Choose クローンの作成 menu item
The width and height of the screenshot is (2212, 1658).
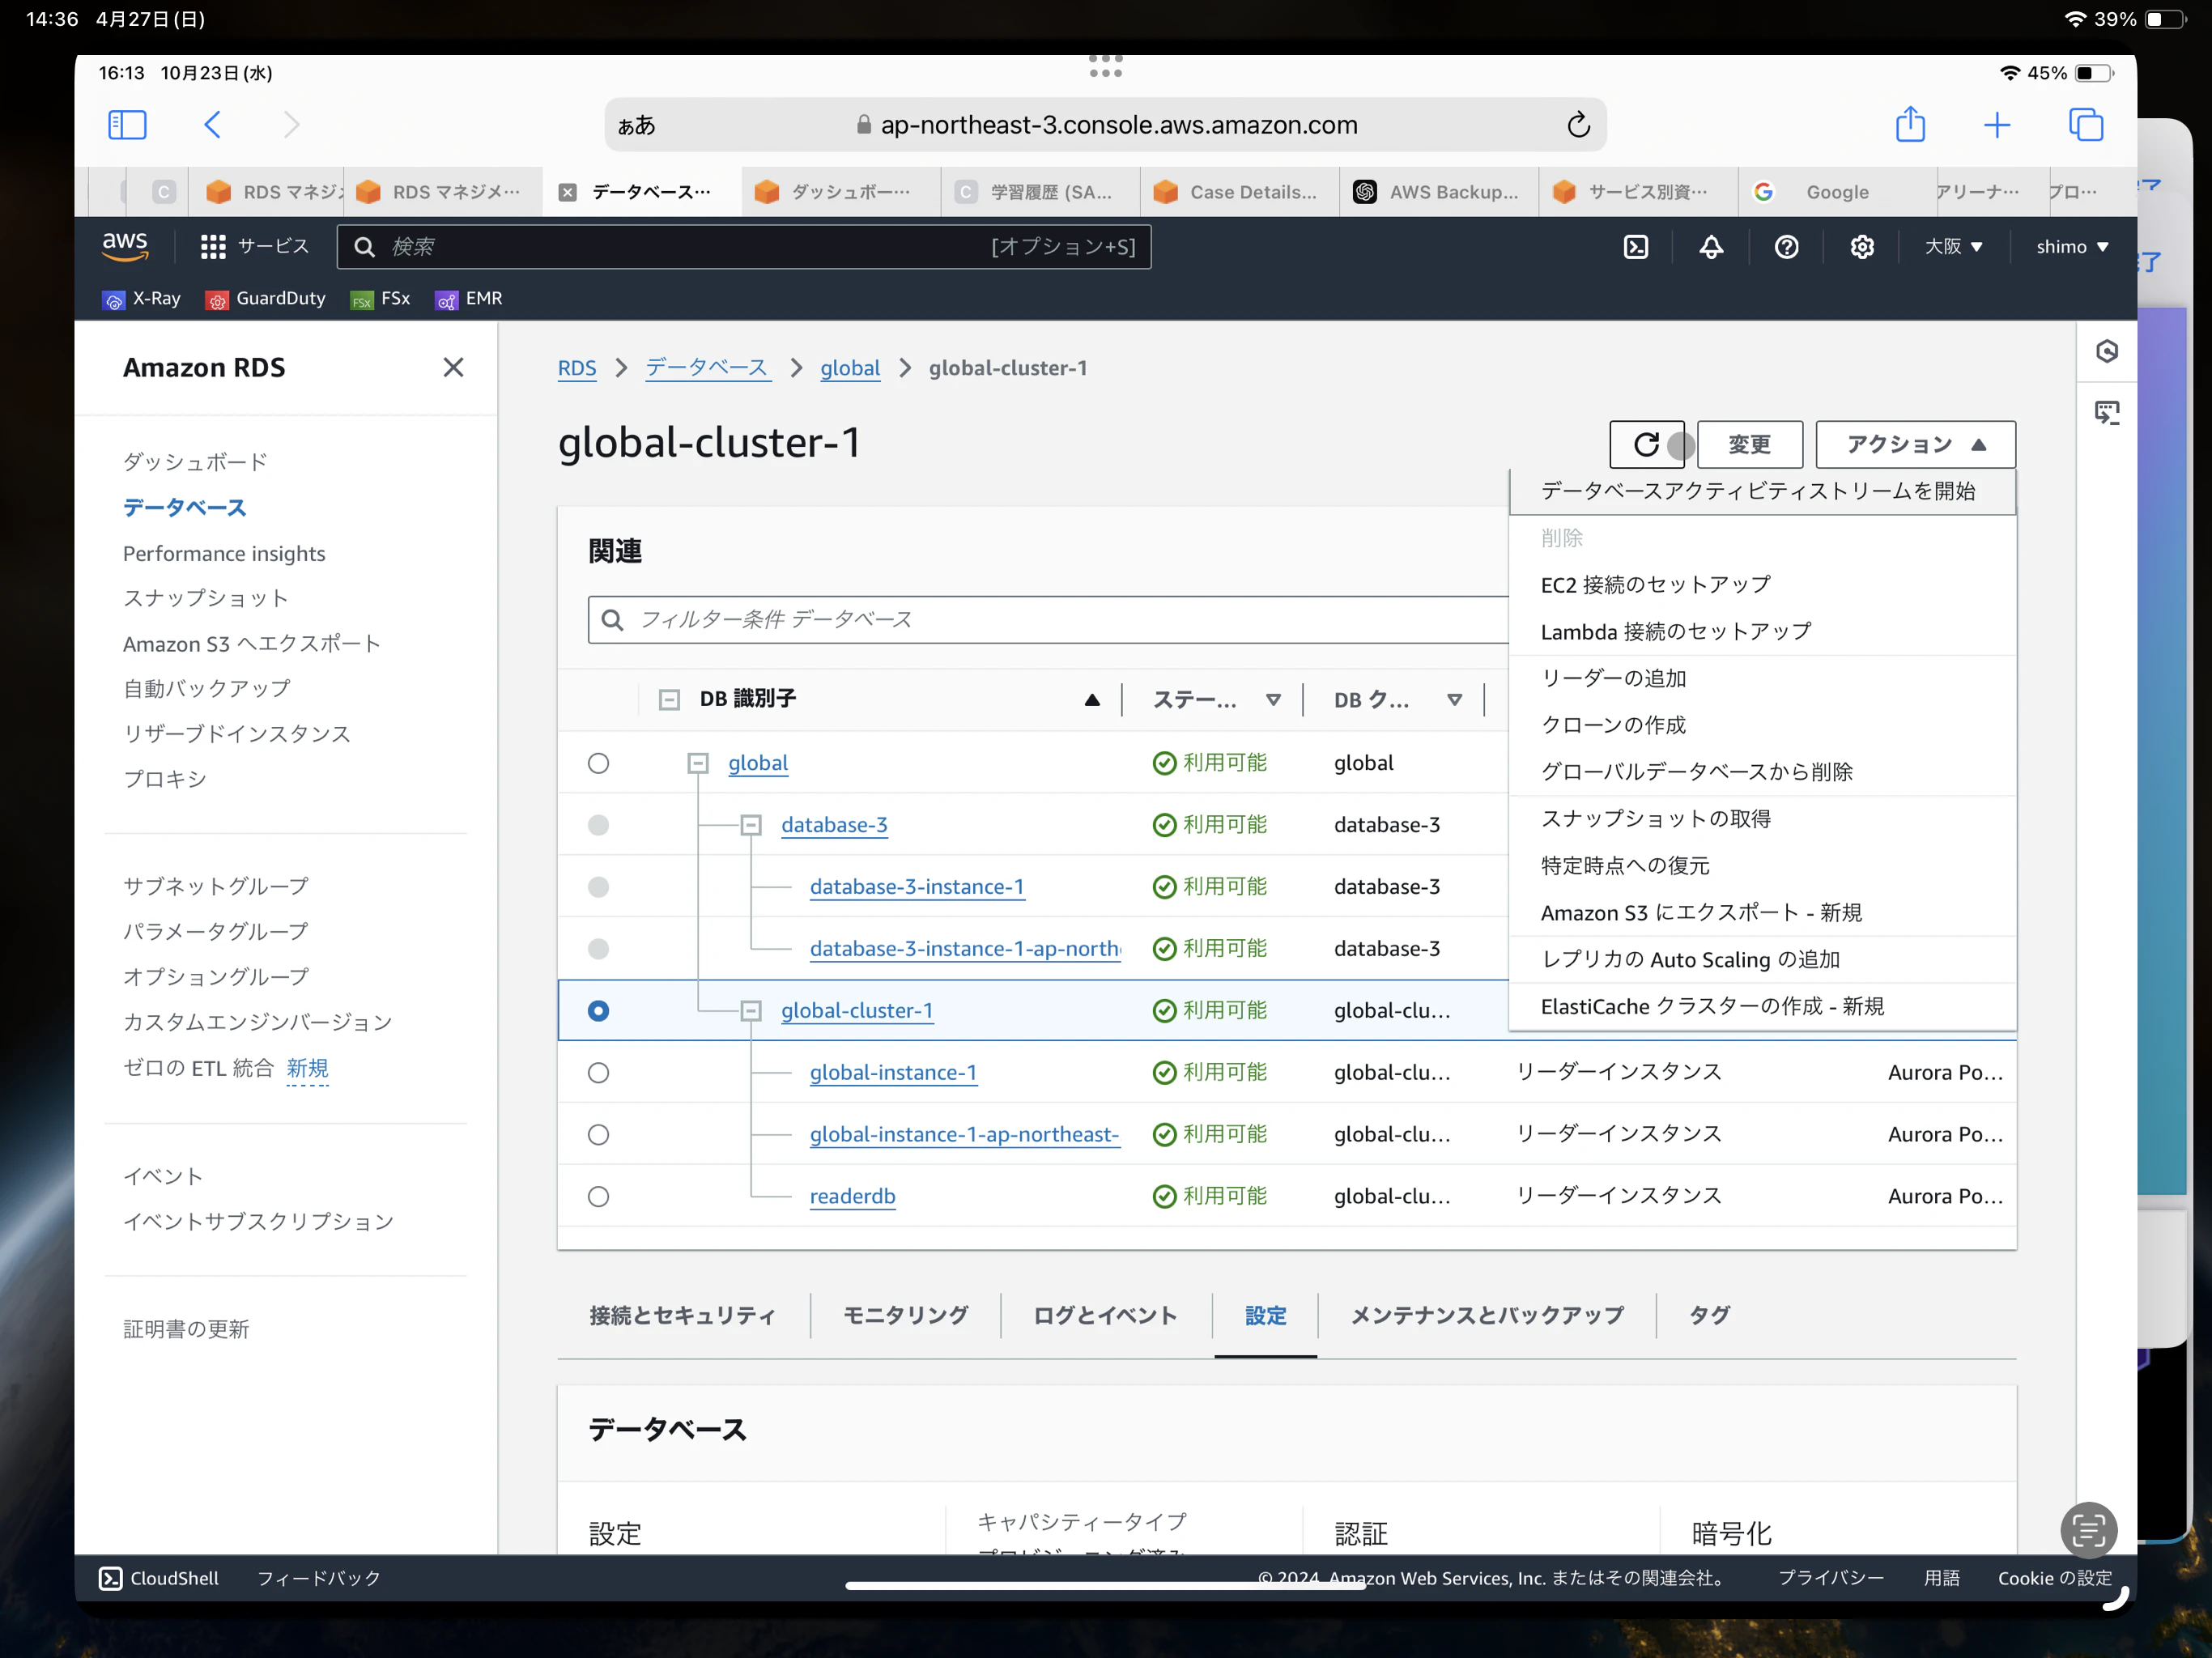pos(1761,725)
